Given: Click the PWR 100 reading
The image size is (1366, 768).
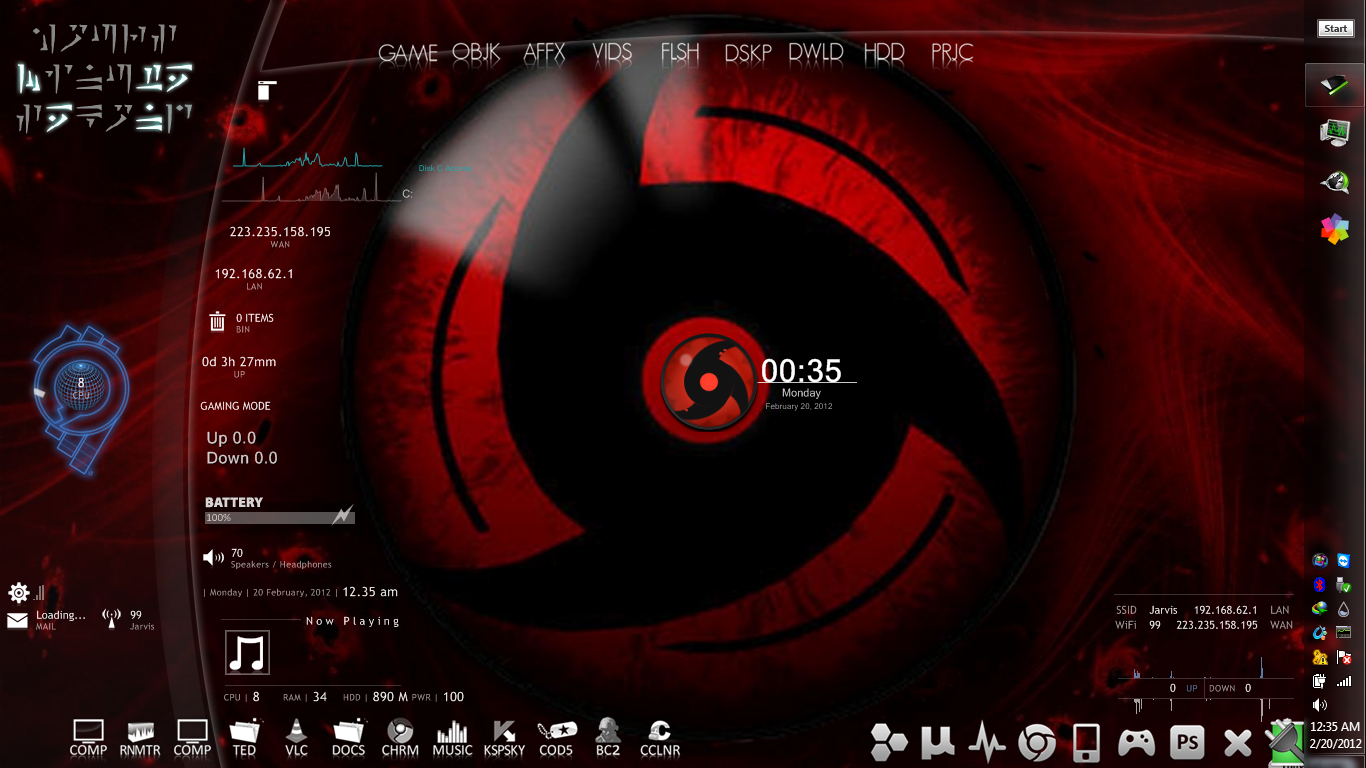Looking at the screenshot, I should click(x=439, y=697).
